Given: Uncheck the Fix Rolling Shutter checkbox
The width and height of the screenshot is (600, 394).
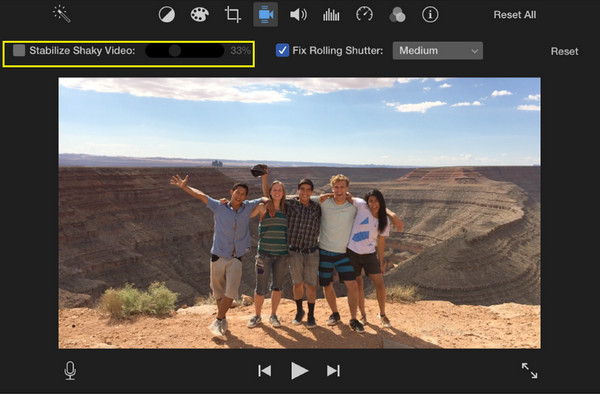Looking at the screenshot, I should pyautogui.click(x=282, y=50).
